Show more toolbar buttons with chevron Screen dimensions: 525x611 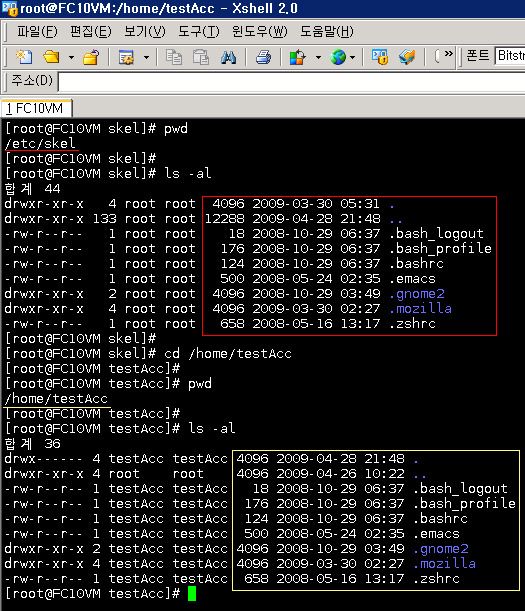[449, 53]
